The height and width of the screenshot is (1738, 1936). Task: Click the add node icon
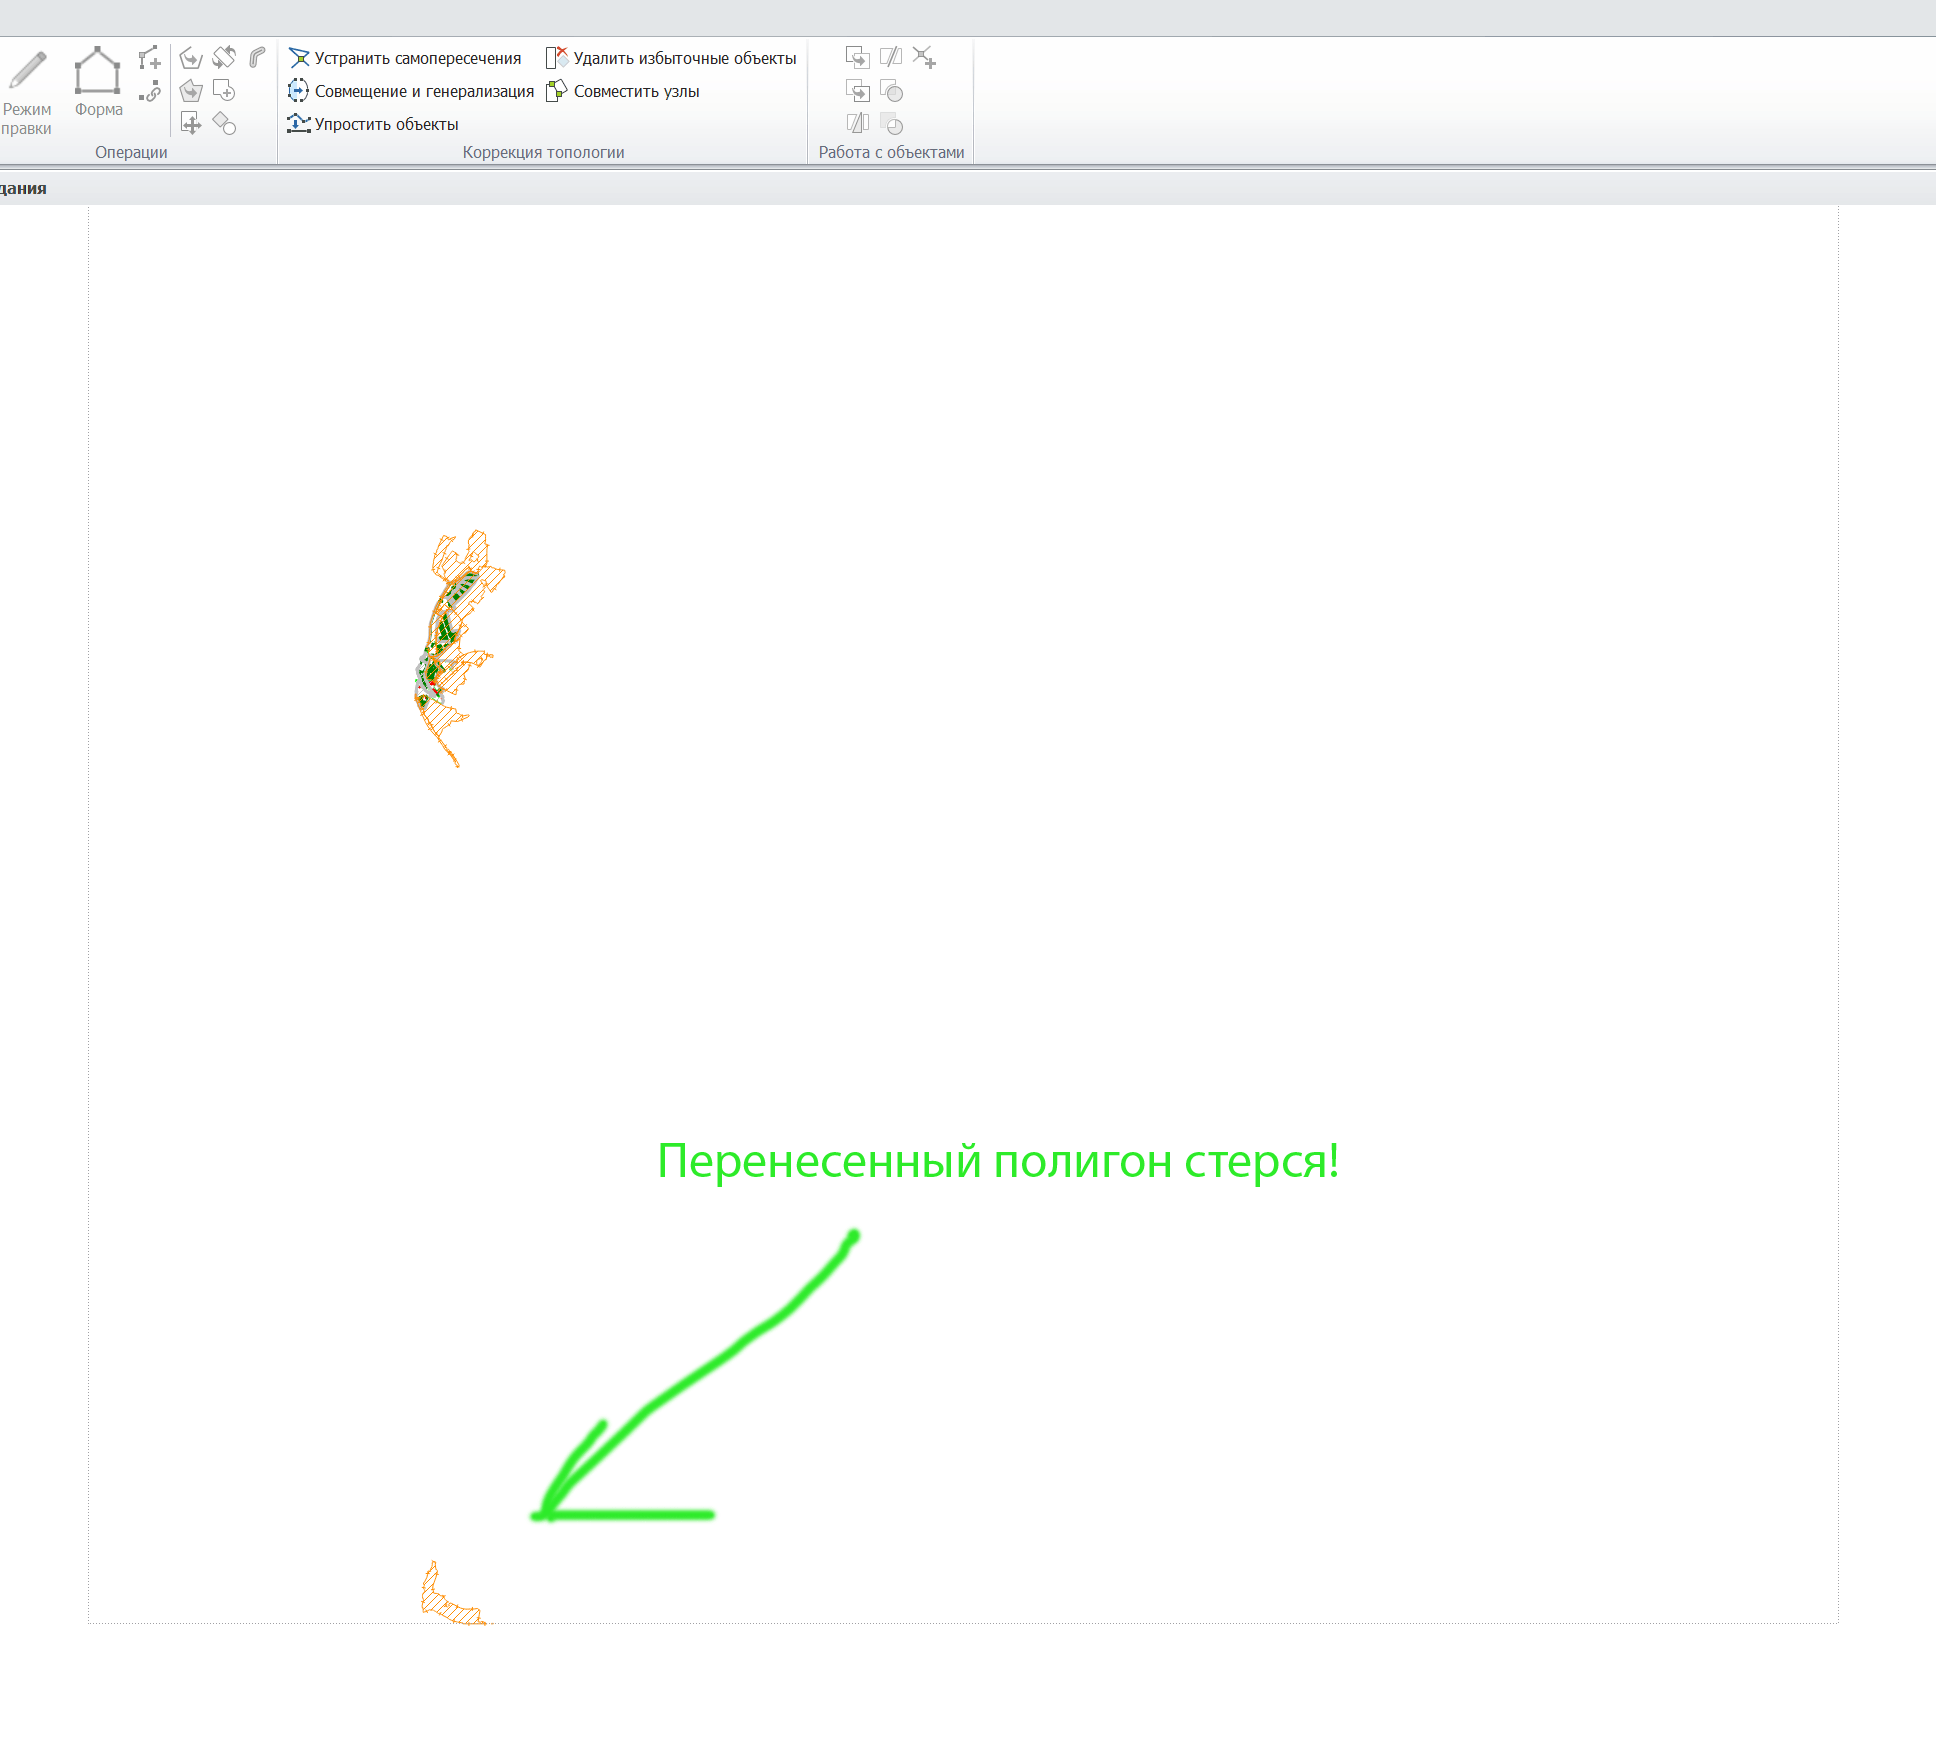[149, 58]
